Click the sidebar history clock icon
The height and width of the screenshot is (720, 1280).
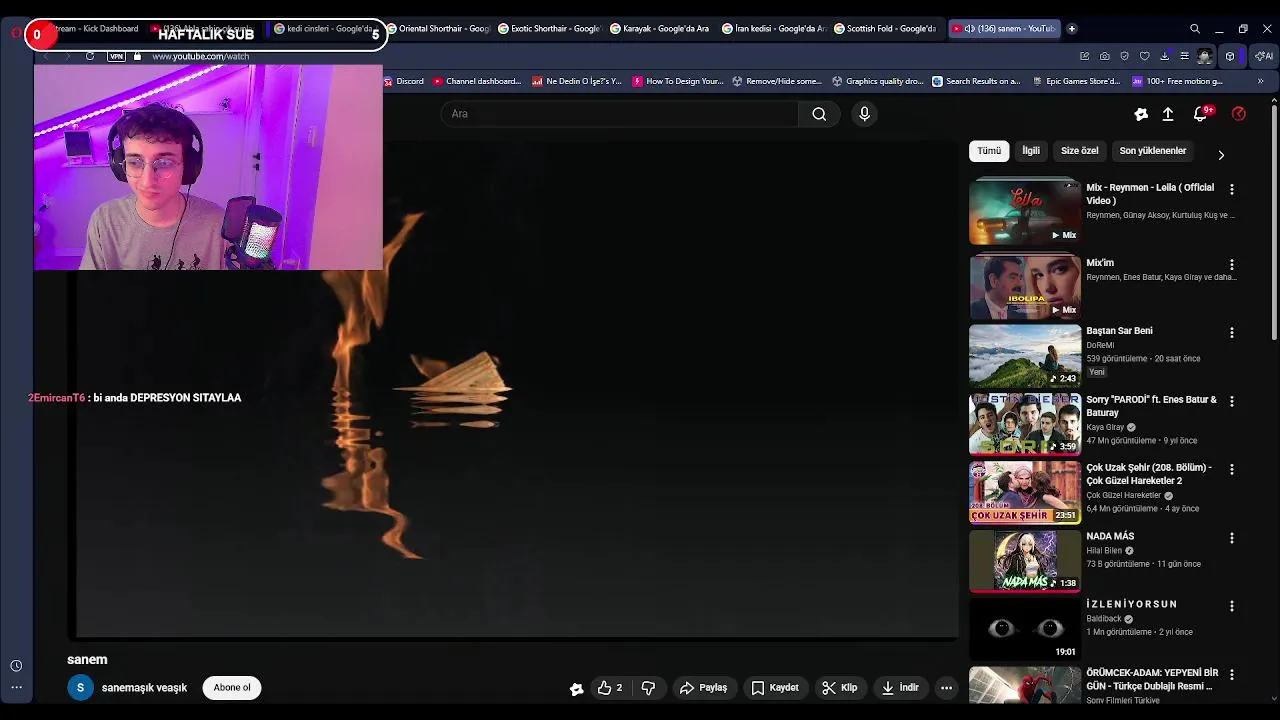pyautogui.click(x=16, y=666)
